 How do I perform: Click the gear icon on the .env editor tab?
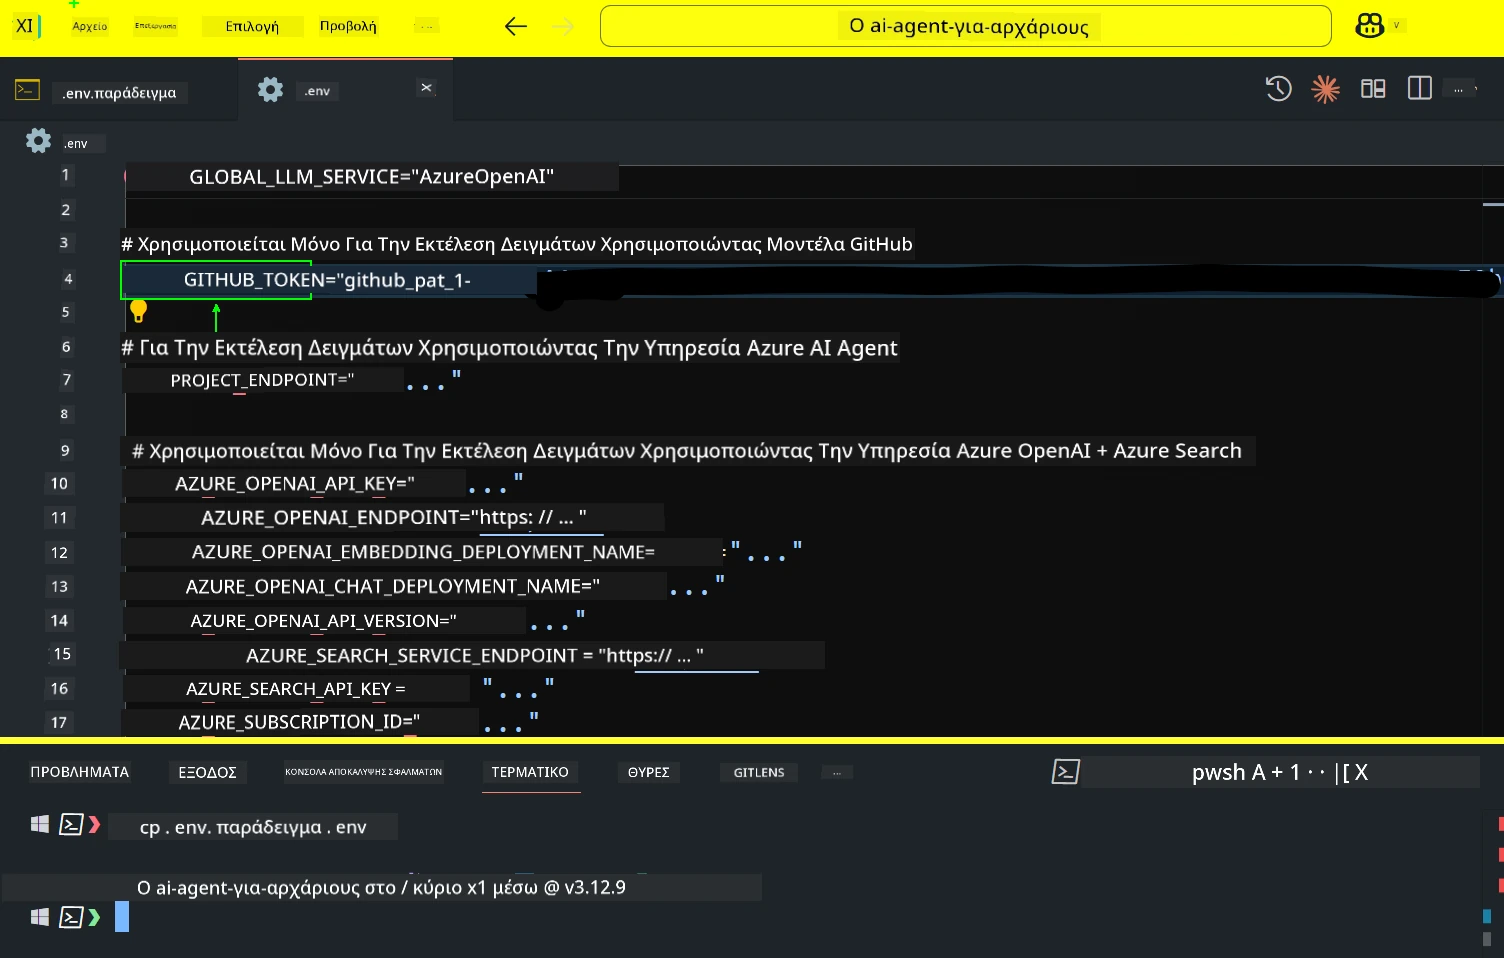(269, 89)
